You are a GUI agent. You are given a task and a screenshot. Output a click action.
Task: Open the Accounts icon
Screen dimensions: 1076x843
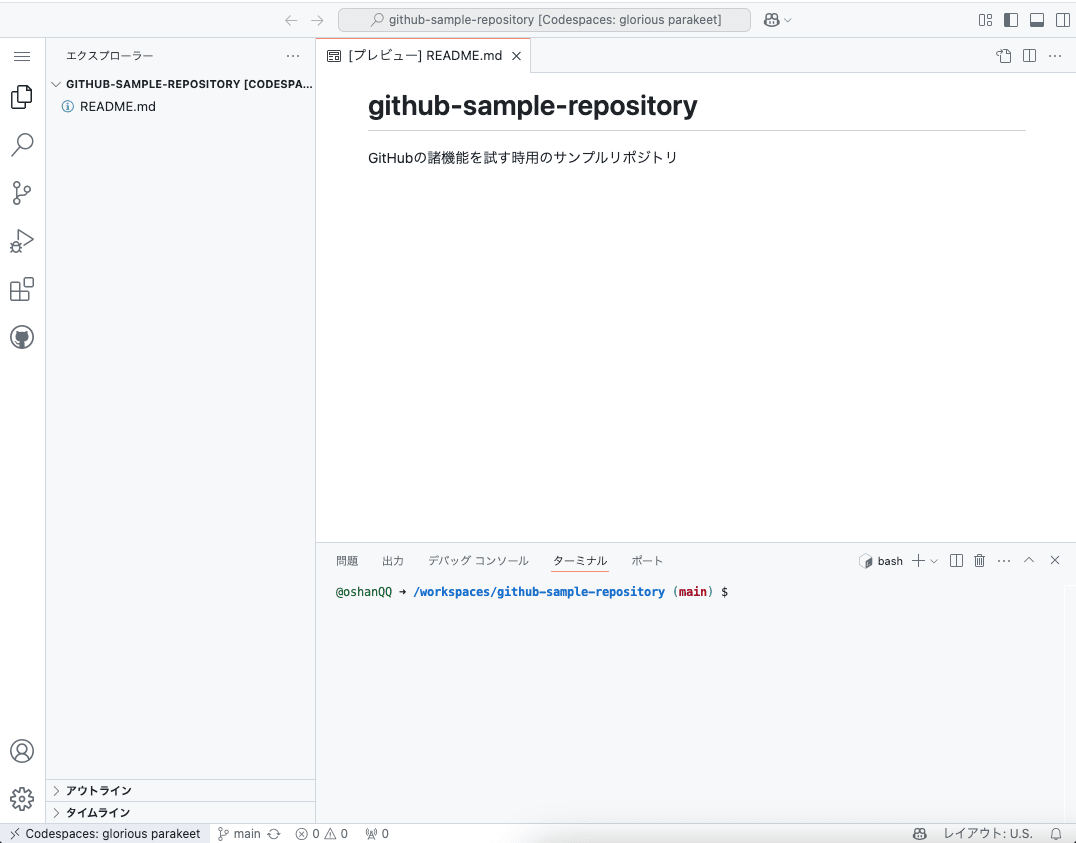(22, 751)
